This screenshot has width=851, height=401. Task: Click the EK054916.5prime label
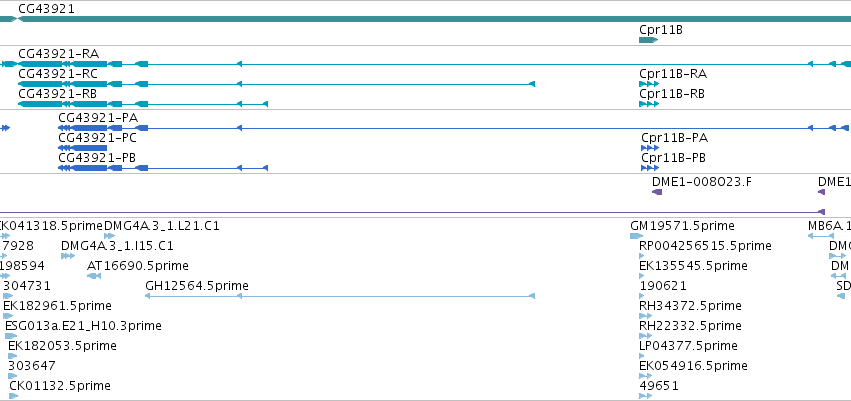point(694,366)
